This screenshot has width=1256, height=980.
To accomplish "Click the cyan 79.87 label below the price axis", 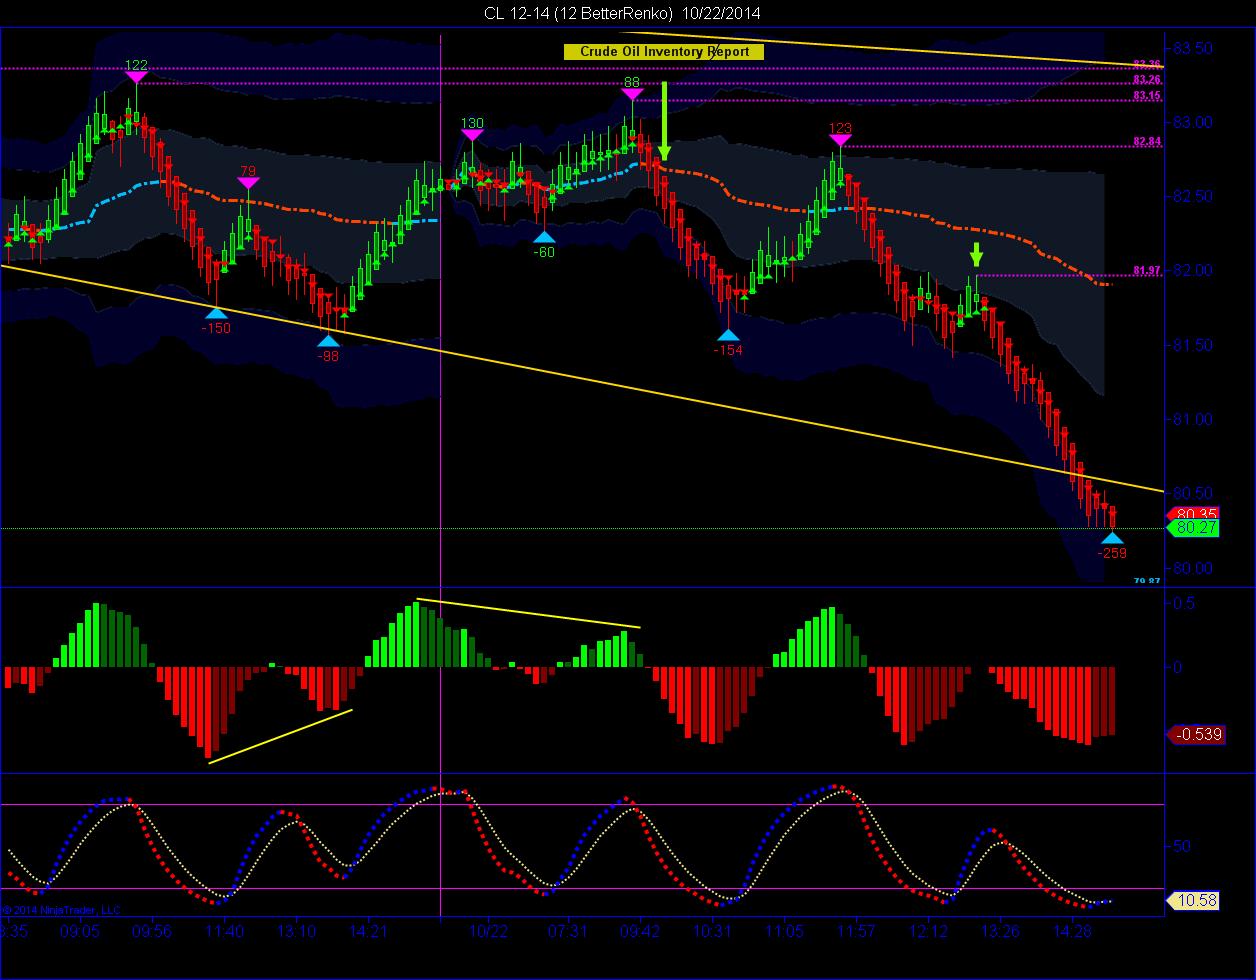I will 1147,581.
